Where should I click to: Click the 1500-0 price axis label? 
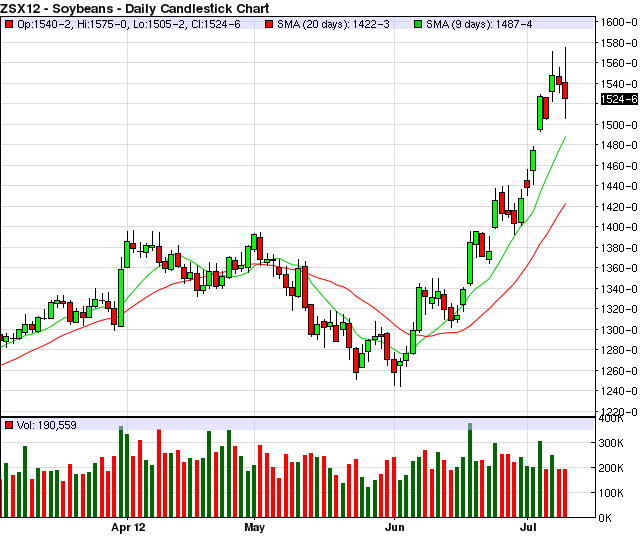click(x=619, y=125)
